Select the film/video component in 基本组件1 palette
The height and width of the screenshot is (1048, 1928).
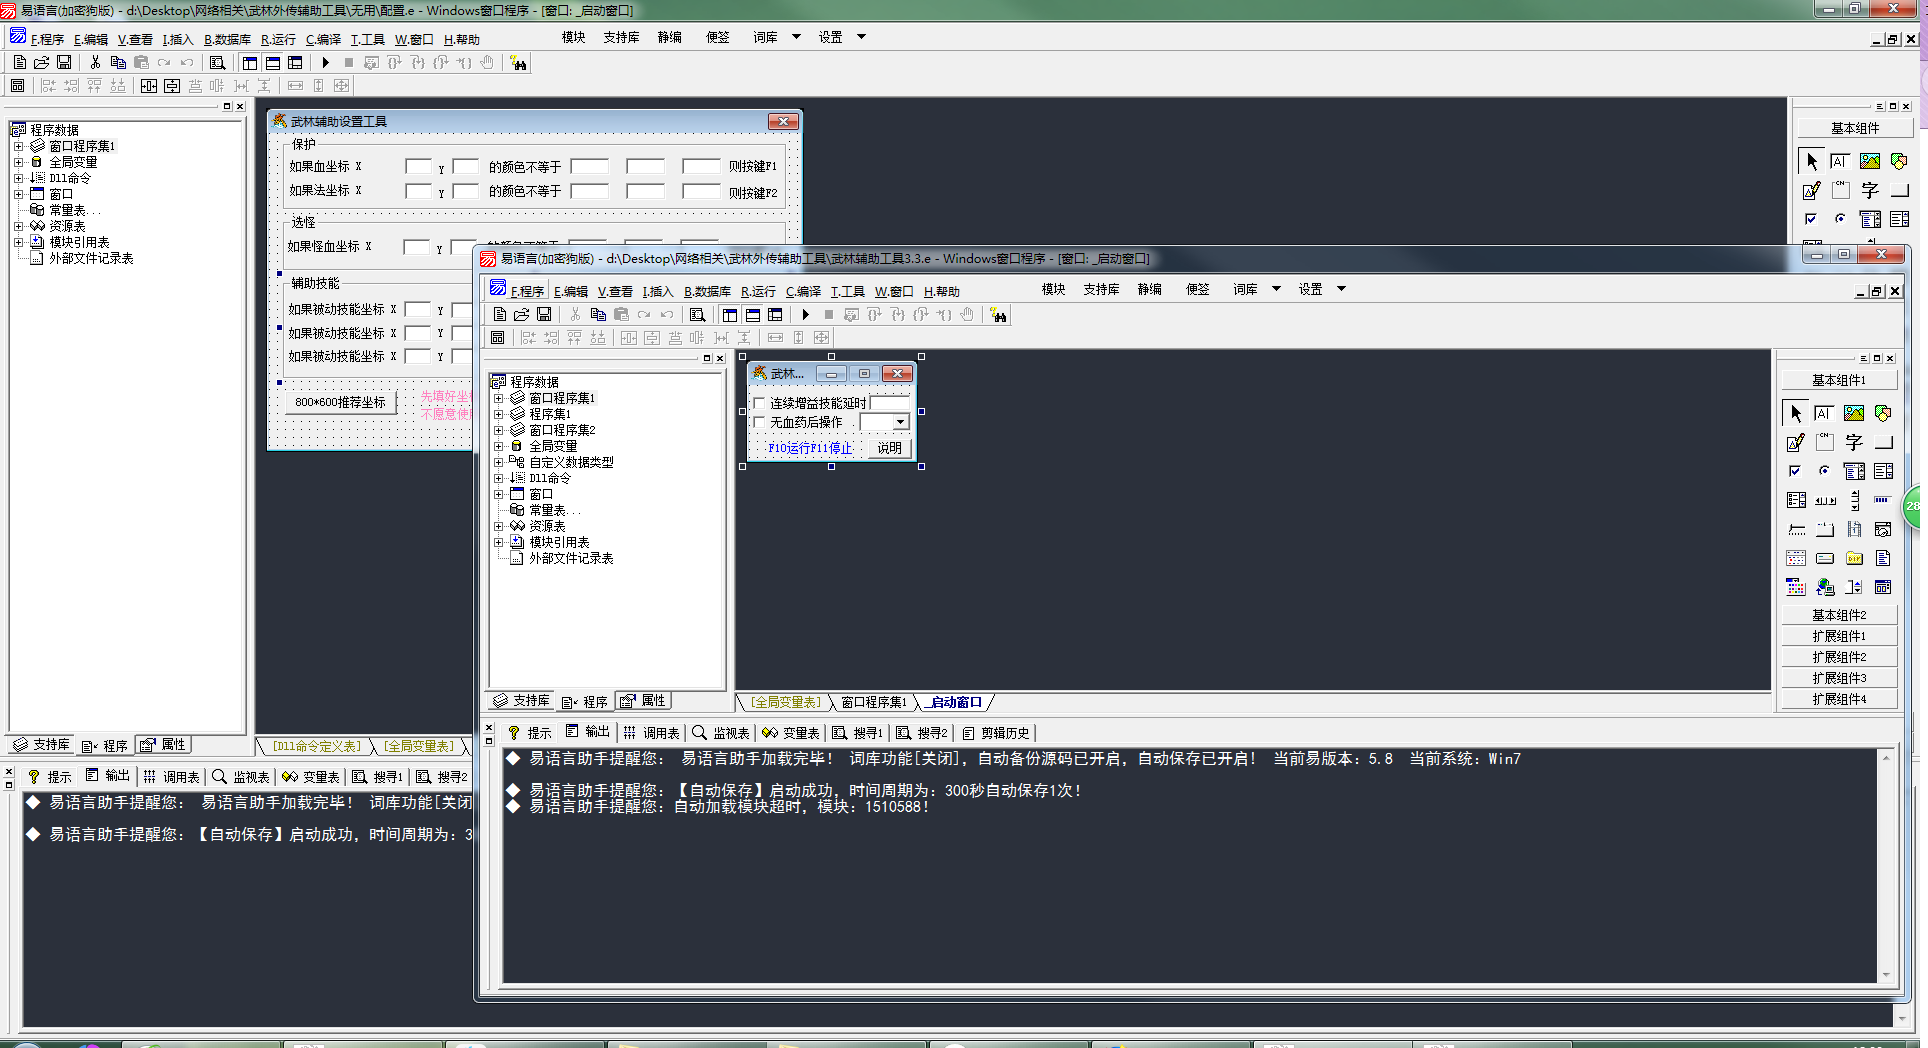[x=1854, y=529]
